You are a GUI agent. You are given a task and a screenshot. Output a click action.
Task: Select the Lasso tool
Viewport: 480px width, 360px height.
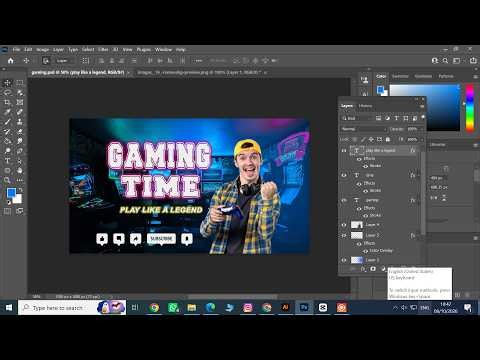pos(8,93)
